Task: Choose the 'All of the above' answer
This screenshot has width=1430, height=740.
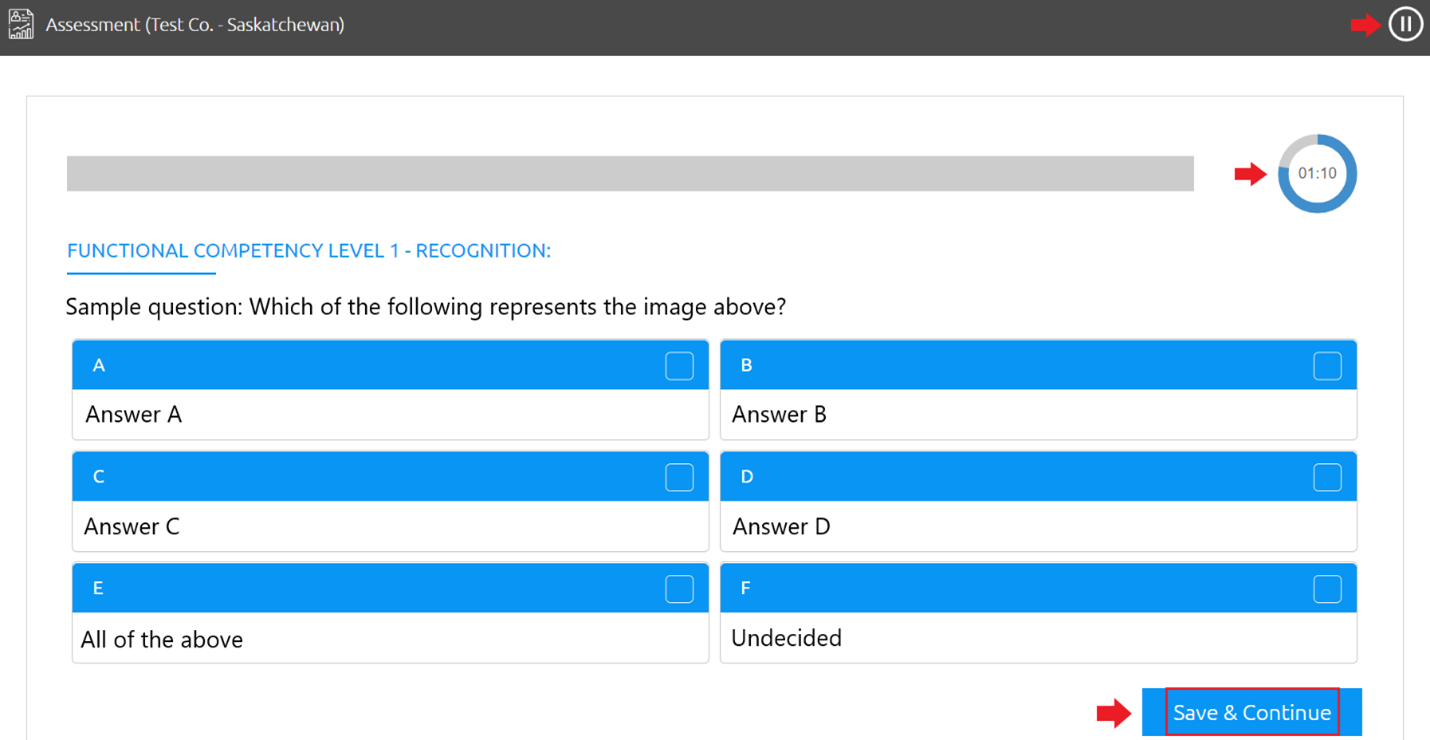Action: point(162,639)
